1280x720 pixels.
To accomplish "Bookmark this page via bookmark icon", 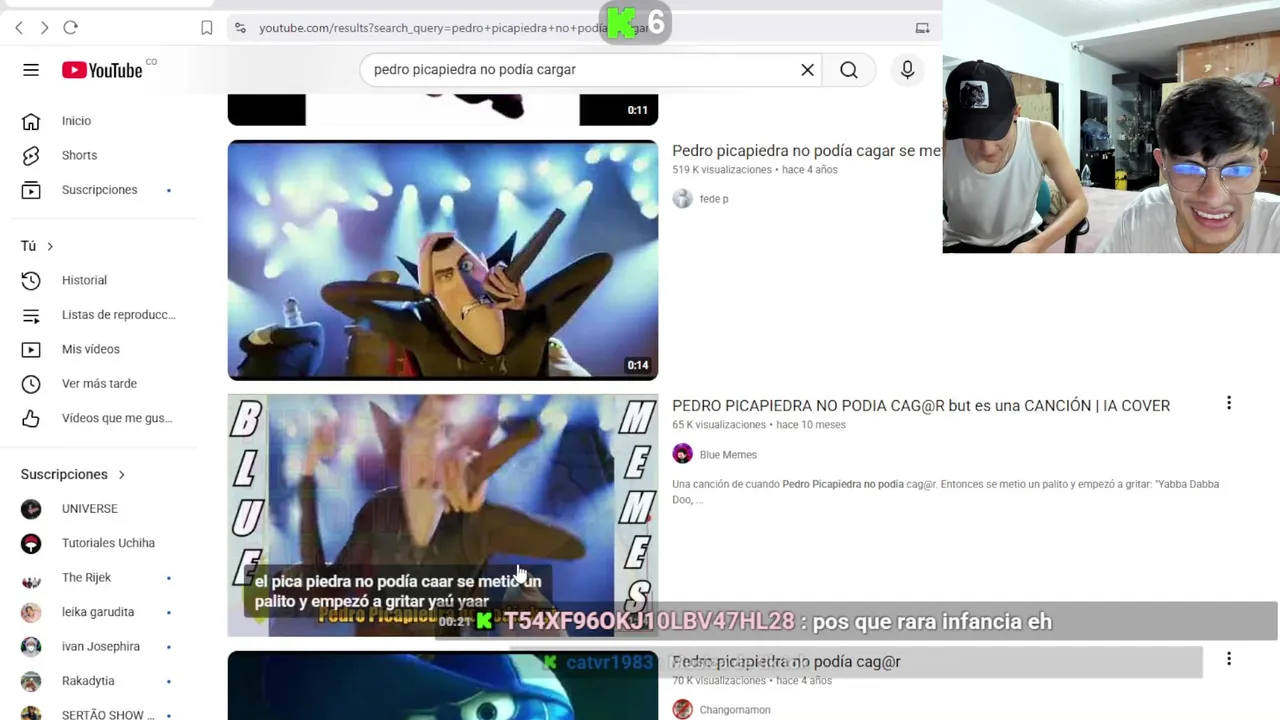I will [207, 28].
